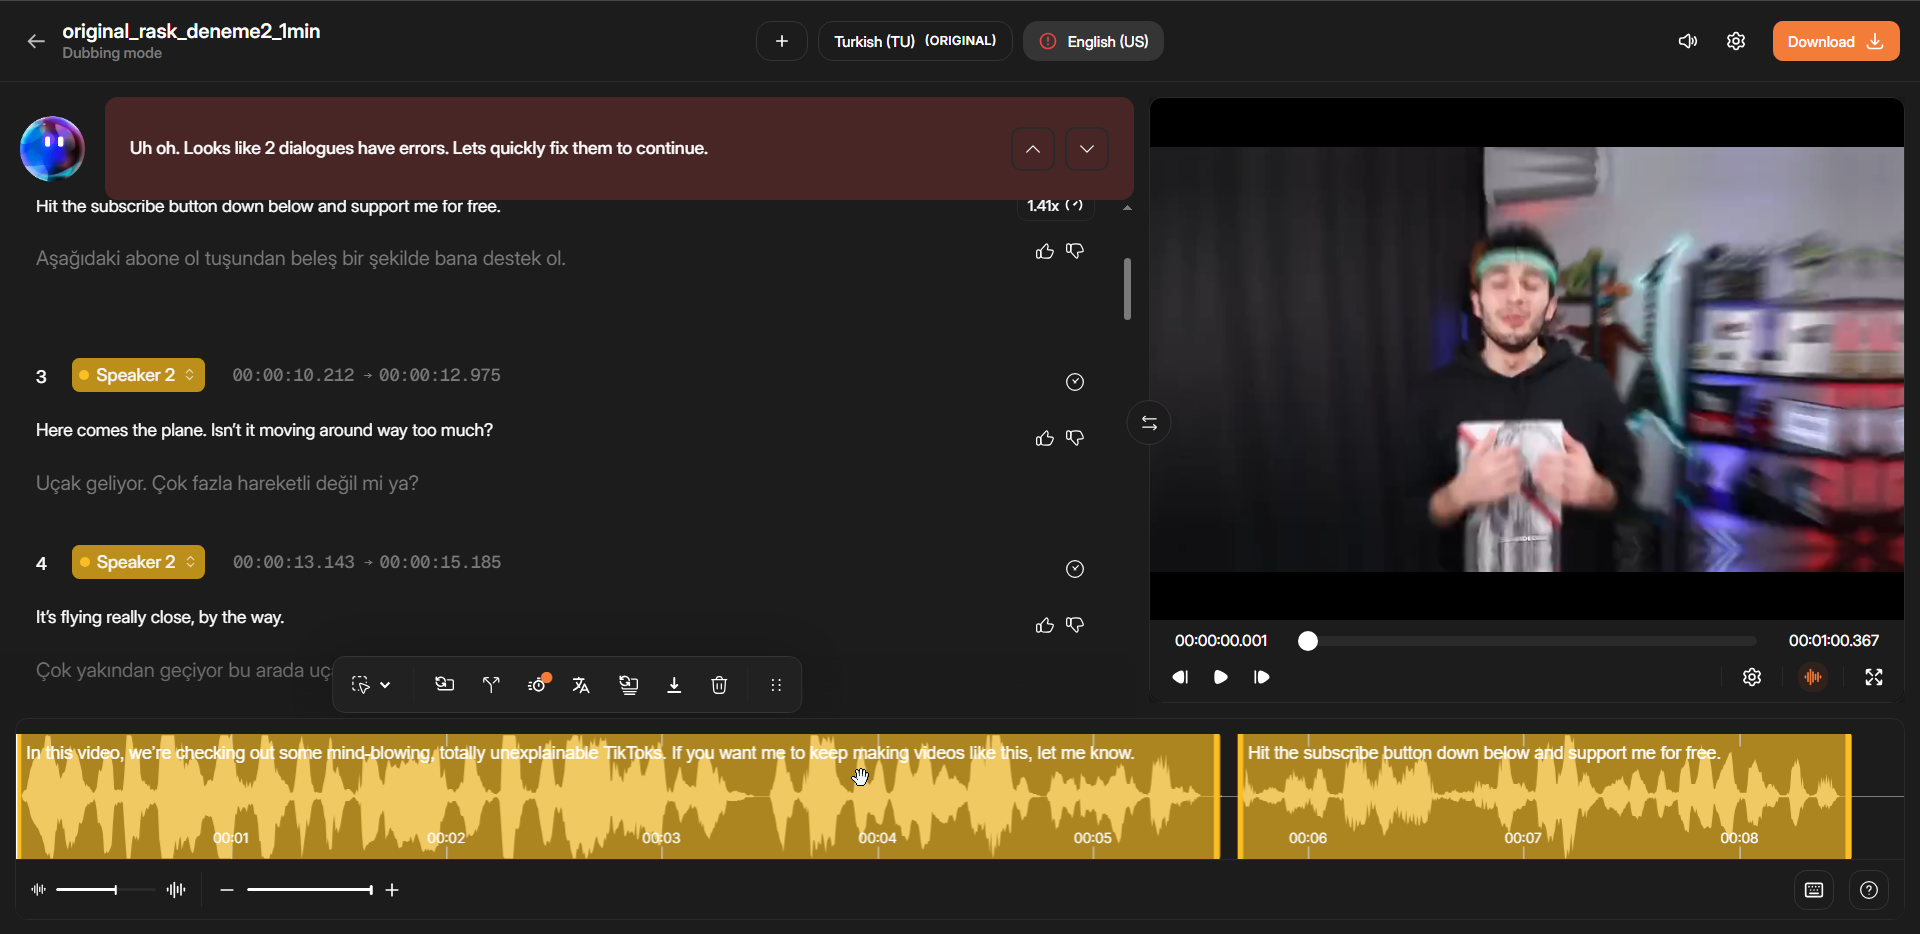Jump to next error with the down chevron
This screenshot has width=1920, height=934.
(1087, 148)
